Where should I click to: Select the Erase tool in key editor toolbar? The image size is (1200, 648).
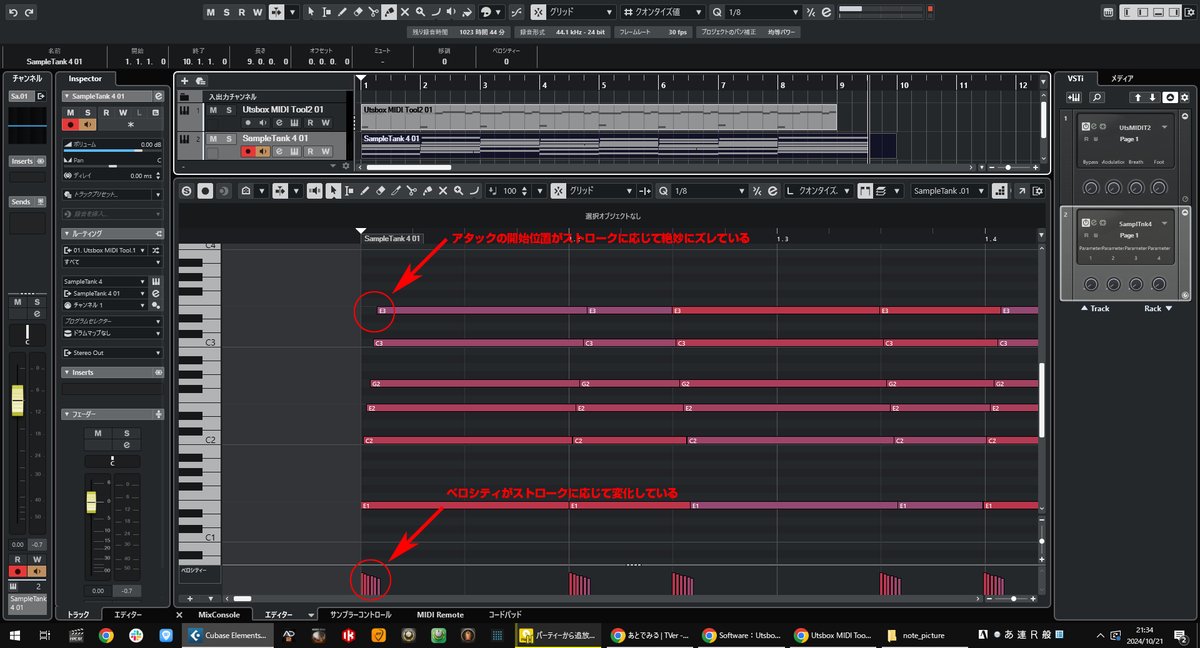tap(381, 190)
